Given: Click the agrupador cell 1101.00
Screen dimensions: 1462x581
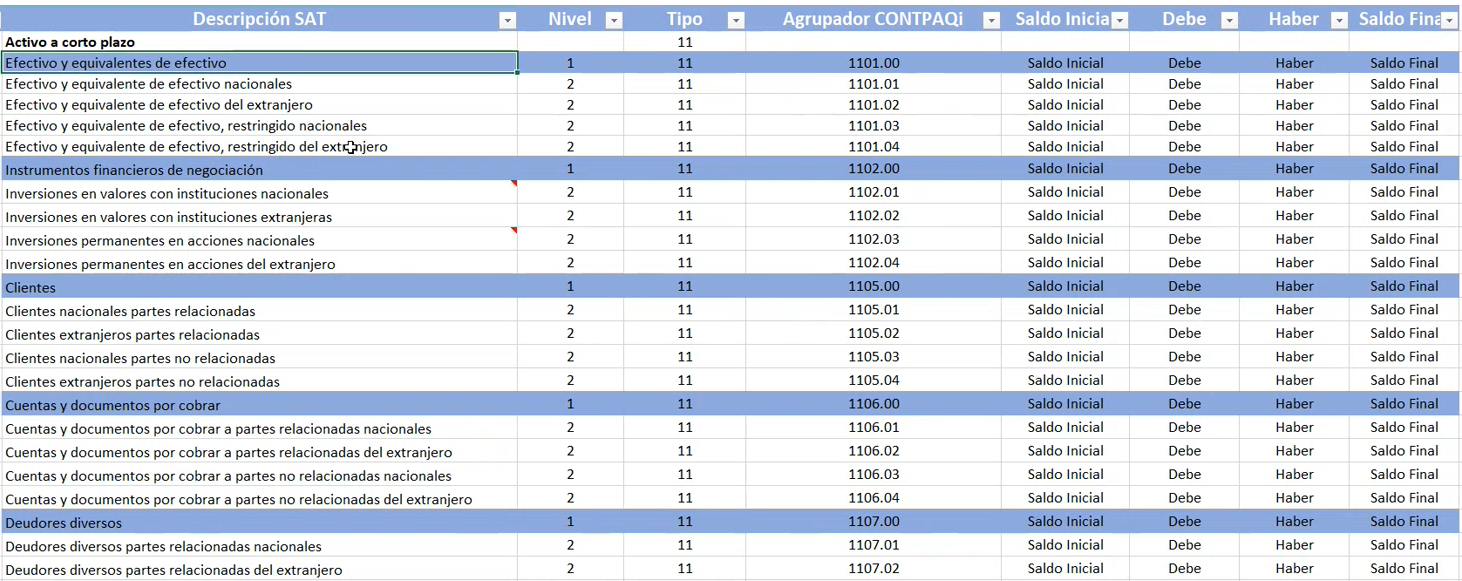Looking at the screenshot, I should click(873, 63).
